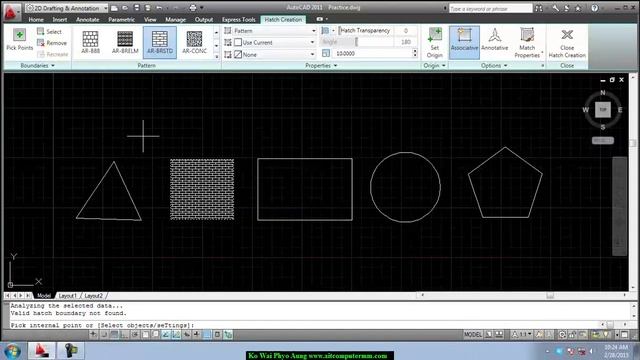Click the Communication Center wrench icon

pos(556,8)
